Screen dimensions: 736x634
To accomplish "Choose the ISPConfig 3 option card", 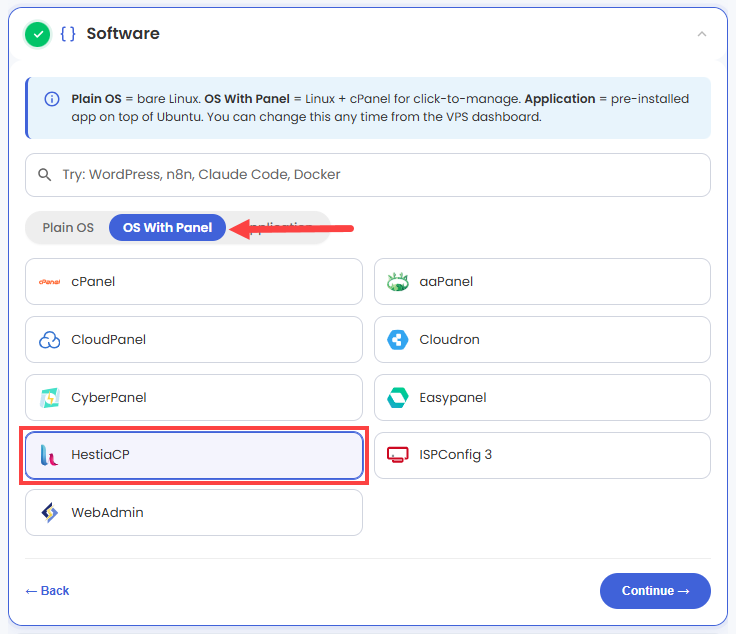I will click(x=542, y=455).
